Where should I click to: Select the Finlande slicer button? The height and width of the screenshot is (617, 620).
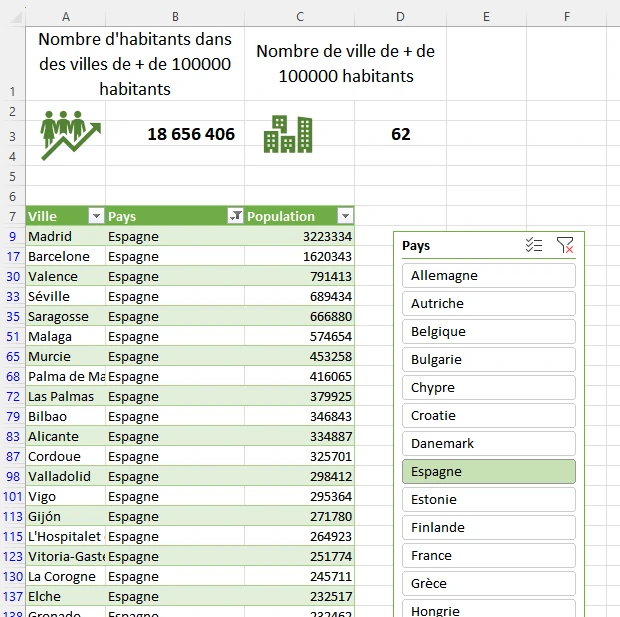pos(488,527)
